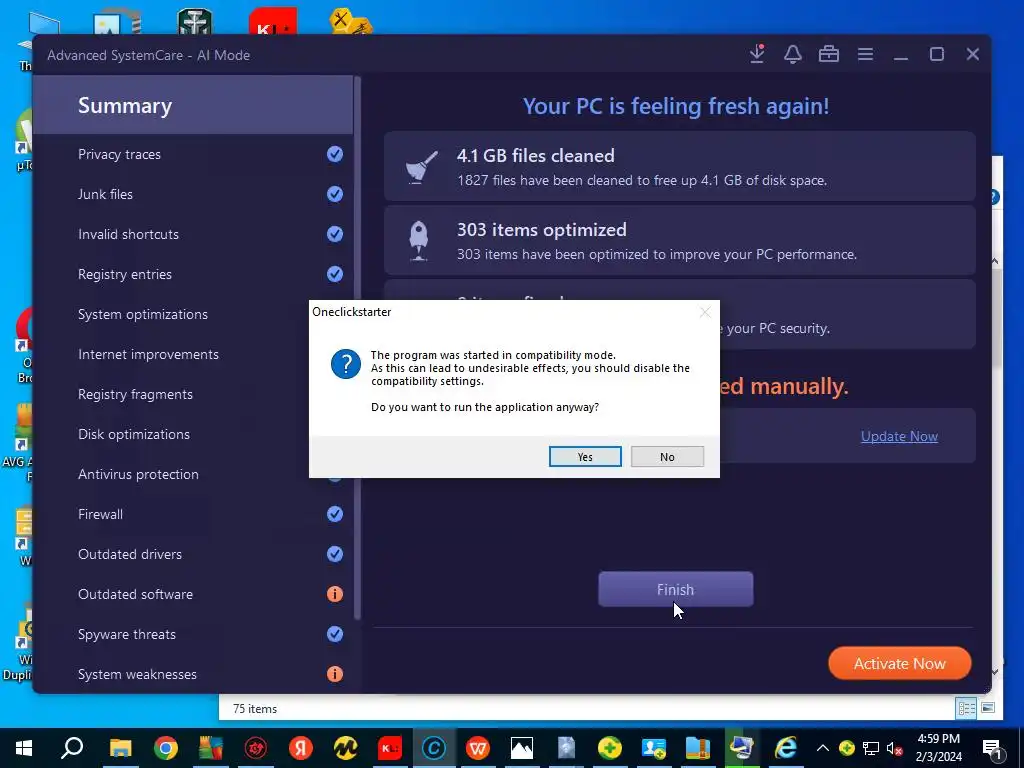The height and width of the screenshot is (768, 1024).
Task: Open the Photos app from the taskbar
Action: (522, 748)
